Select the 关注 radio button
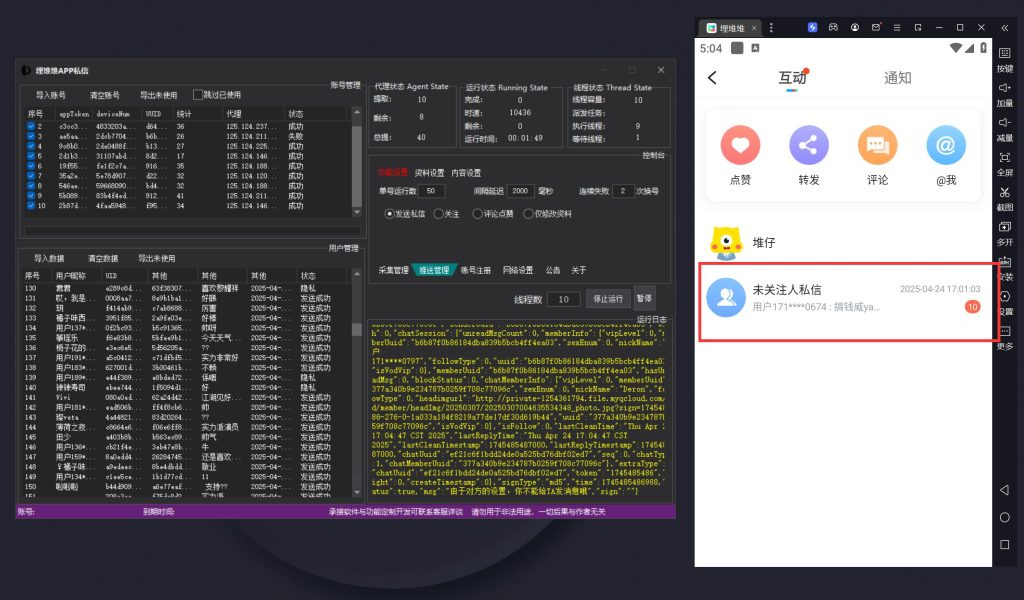Screen dimensions: 1024x600 (439, 214)
